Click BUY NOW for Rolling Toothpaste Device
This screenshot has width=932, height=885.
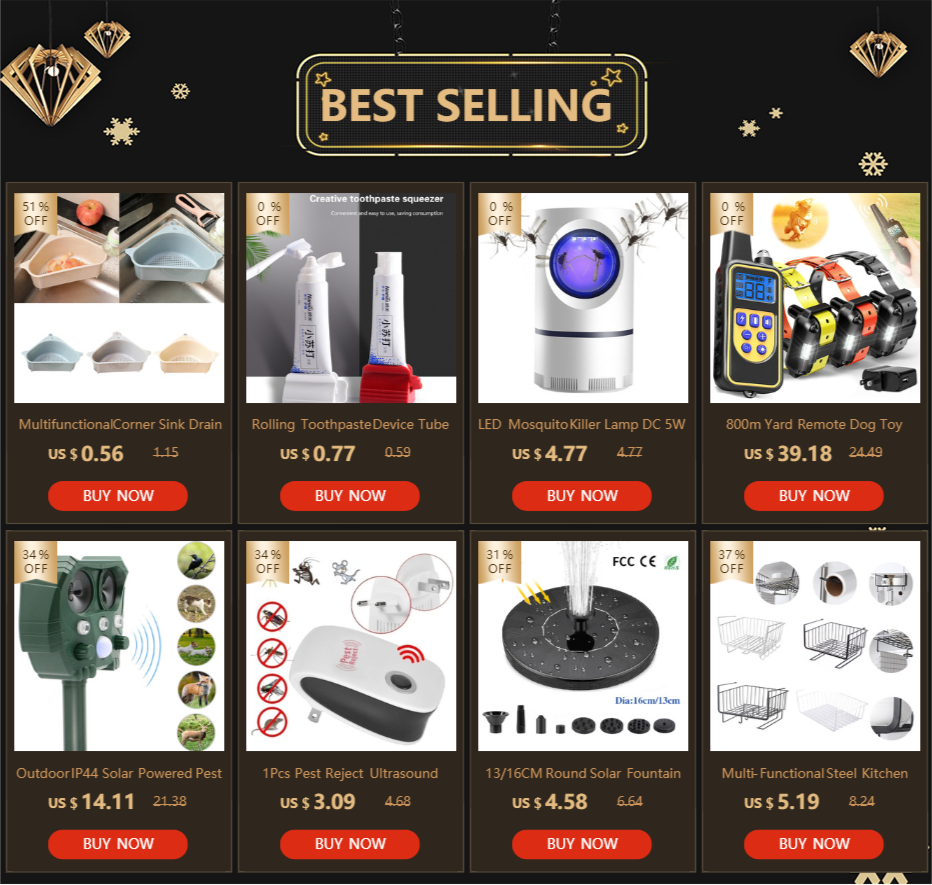tap(350, 496)
